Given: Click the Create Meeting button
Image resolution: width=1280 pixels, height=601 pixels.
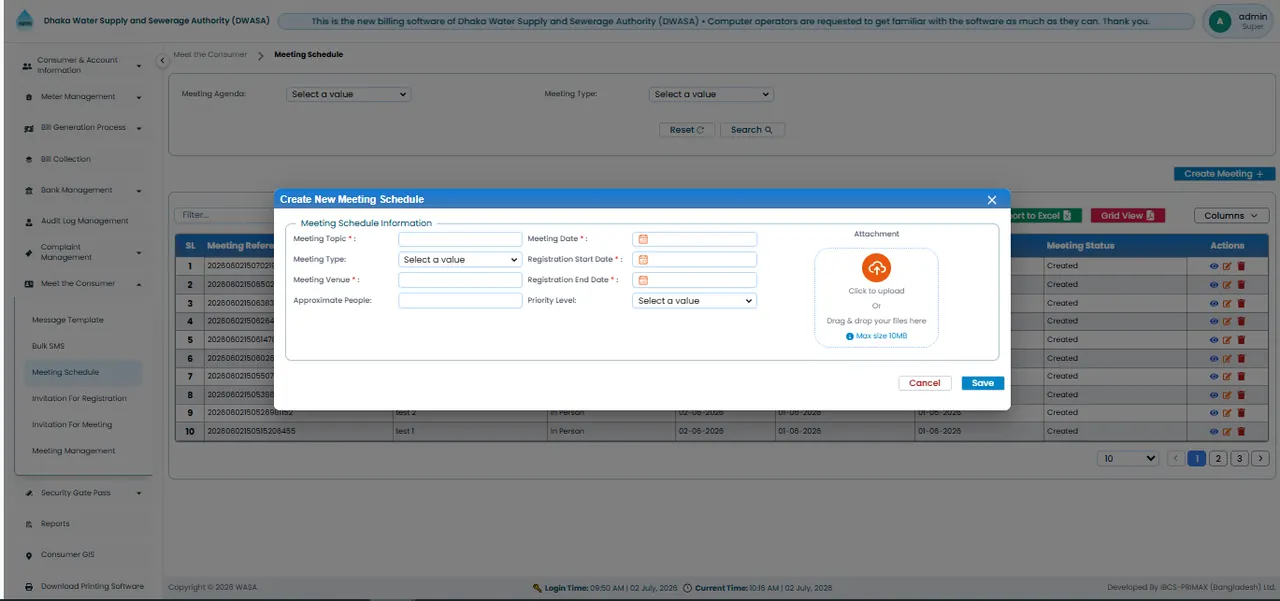Looking at the screenshot, I should click(1224, 174).
